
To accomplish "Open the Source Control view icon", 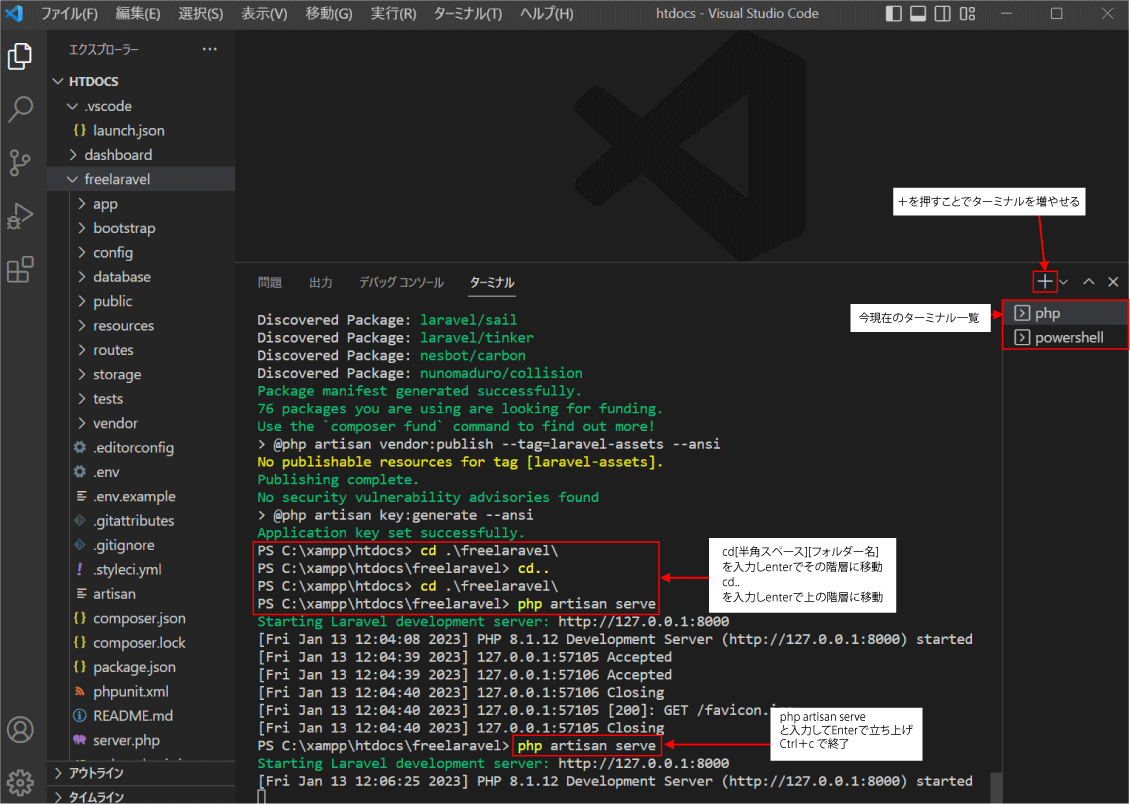I will (20, 162).
